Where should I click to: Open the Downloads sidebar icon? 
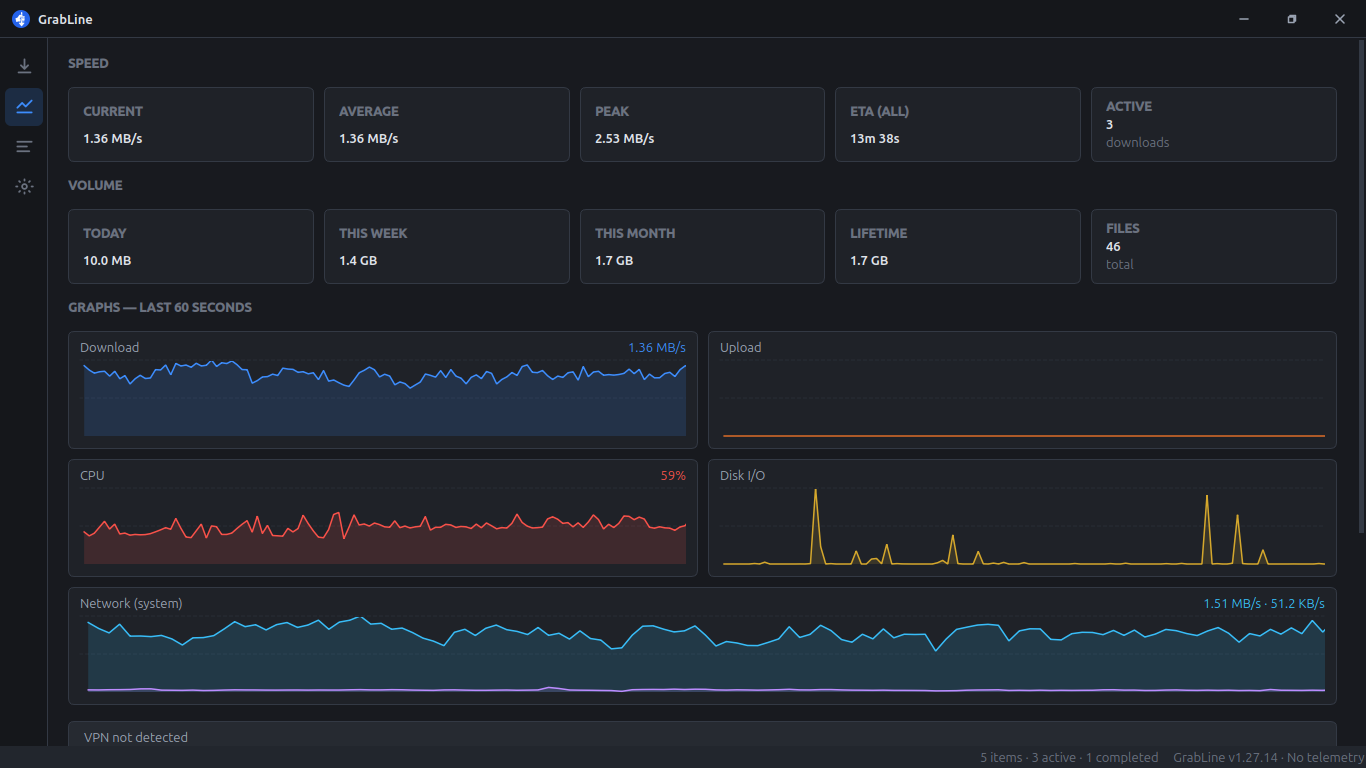click(x=24, y=67)
